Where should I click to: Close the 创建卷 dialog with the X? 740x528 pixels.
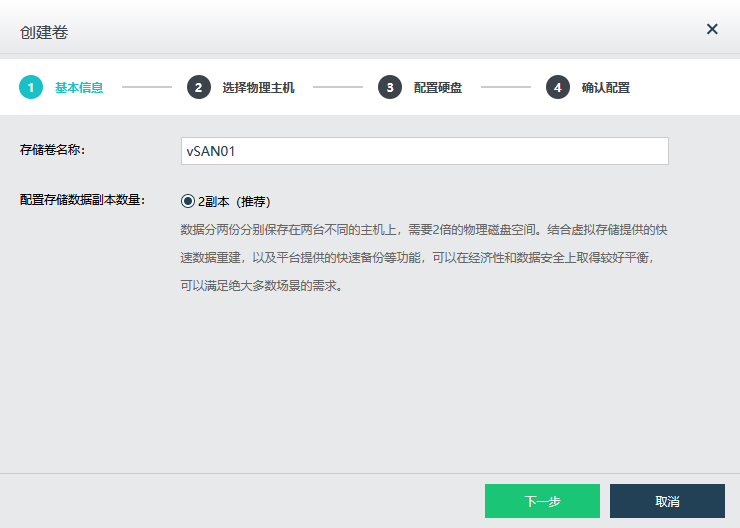point(712,29)
